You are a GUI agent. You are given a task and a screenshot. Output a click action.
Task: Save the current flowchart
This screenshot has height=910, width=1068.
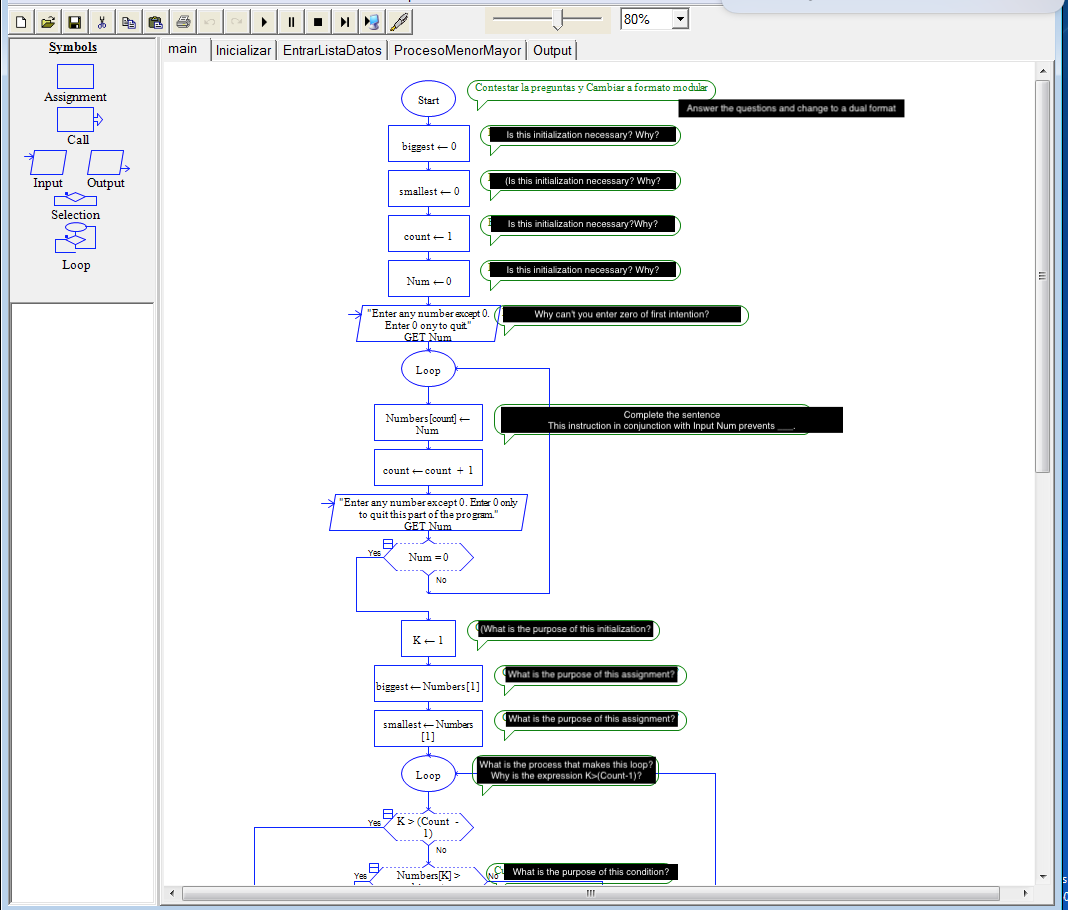pyautogui.click(x=74, y=20)
